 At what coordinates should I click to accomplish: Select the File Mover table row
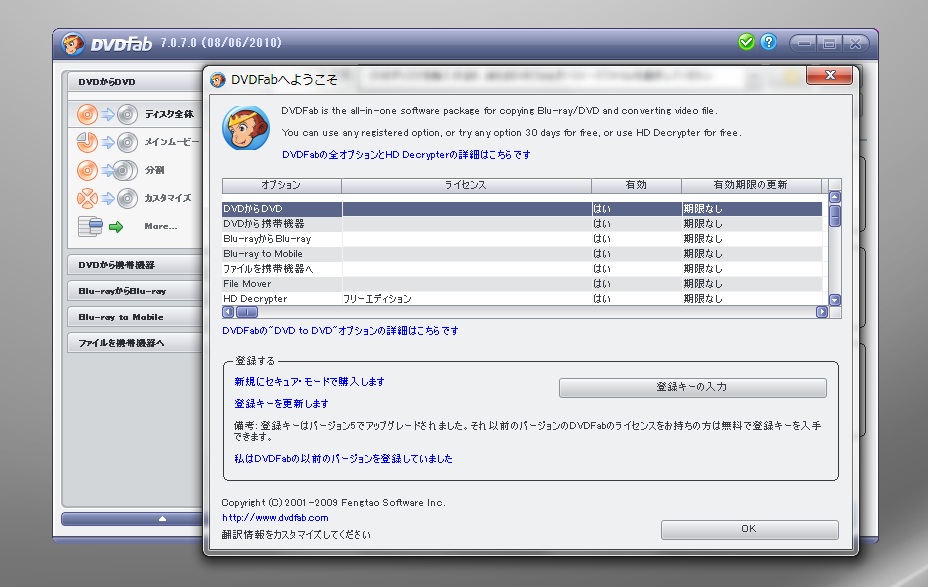tap(522, 284)
